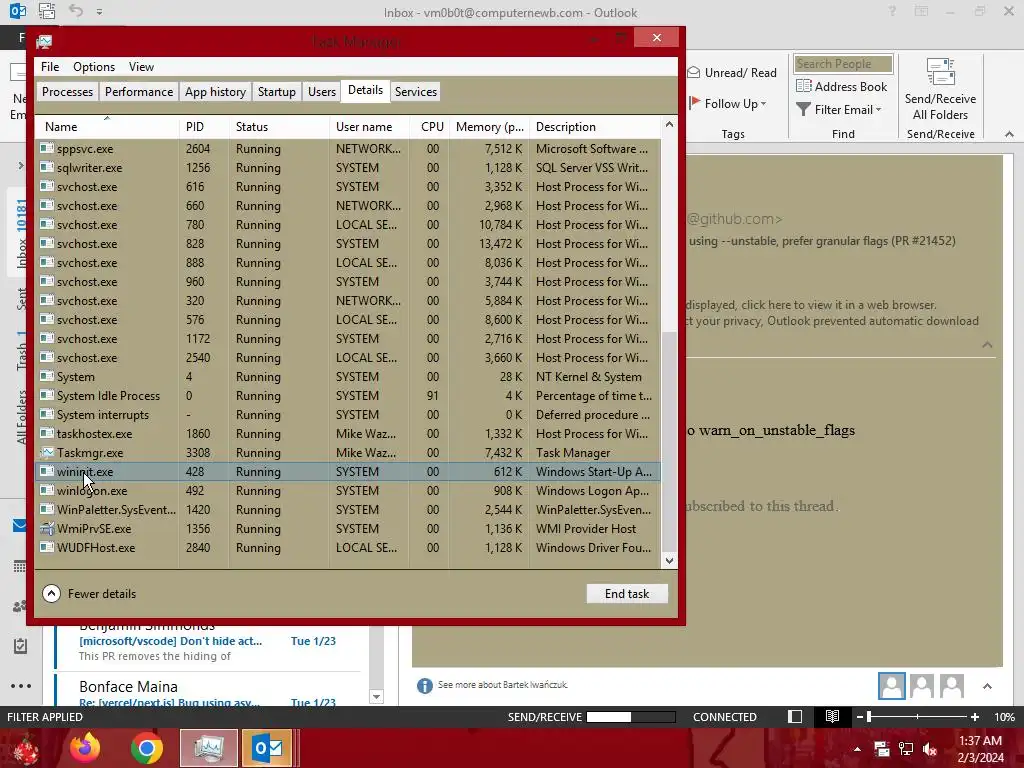1024x768 pixels.
Task: Click the second people pane contact photo
Action: [921, 686]
